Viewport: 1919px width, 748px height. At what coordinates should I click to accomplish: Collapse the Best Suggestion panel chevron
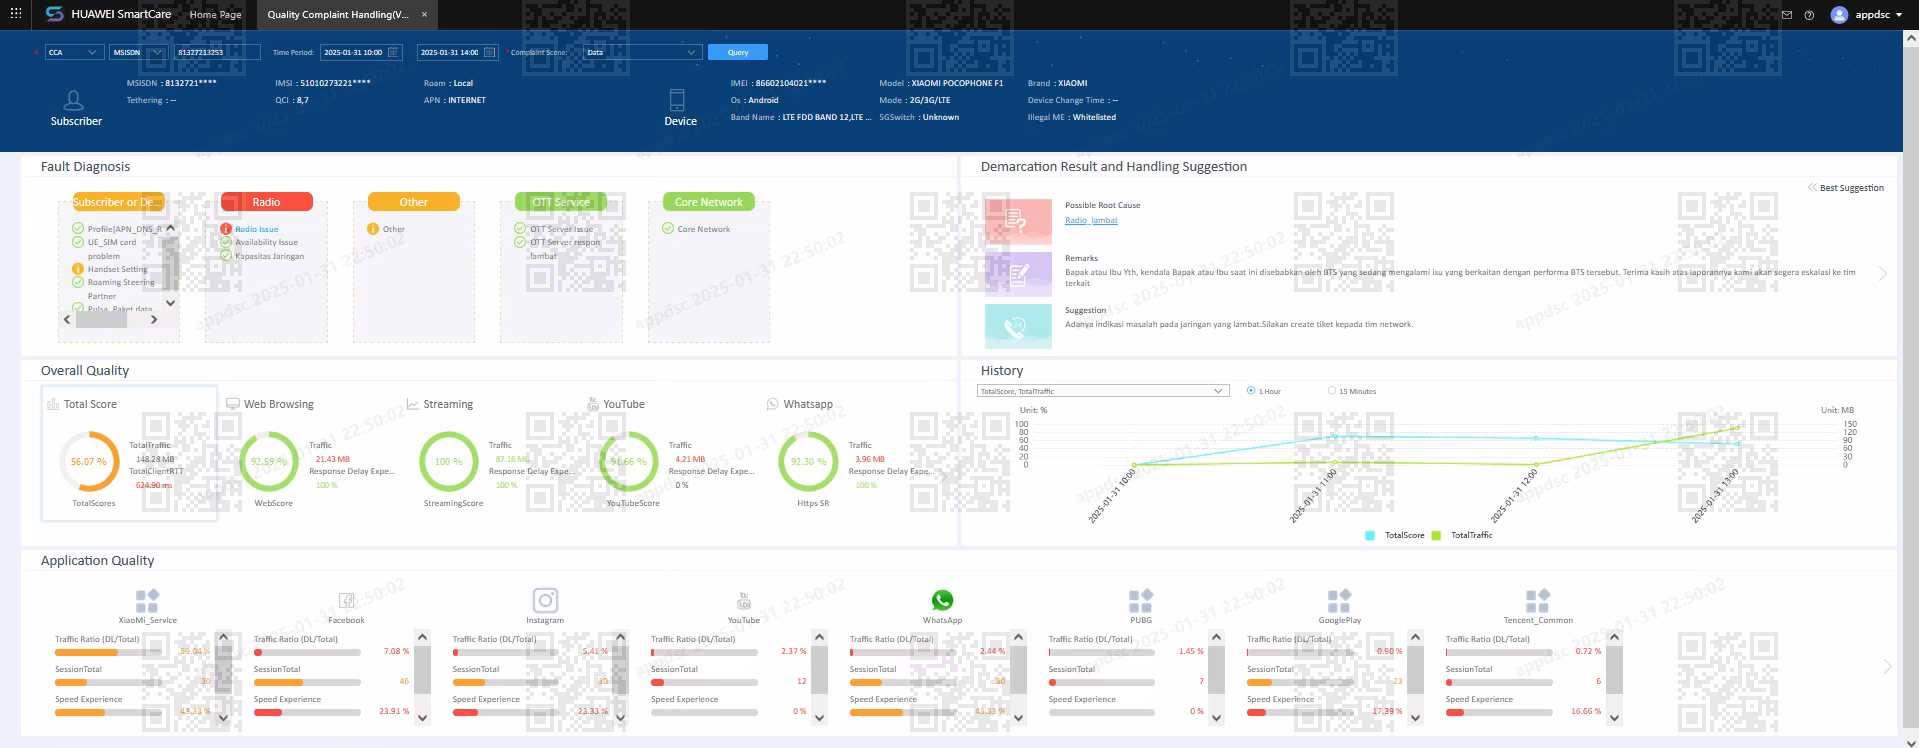1812,188
